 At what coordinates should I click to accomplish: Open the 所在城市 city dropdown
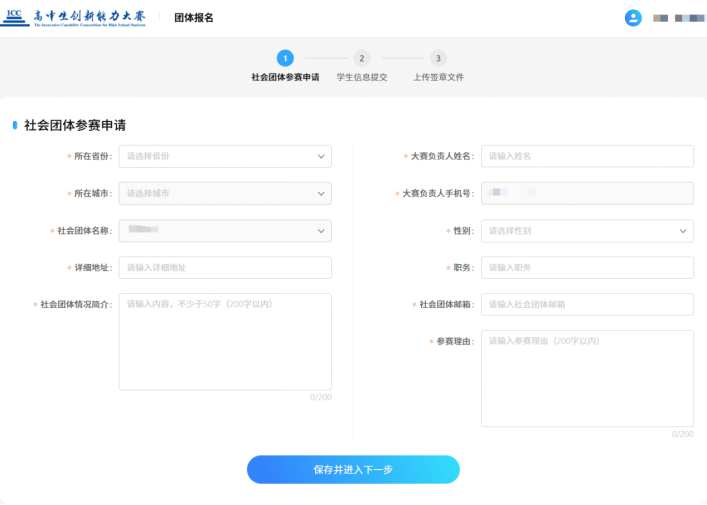[x=224, y=193]
